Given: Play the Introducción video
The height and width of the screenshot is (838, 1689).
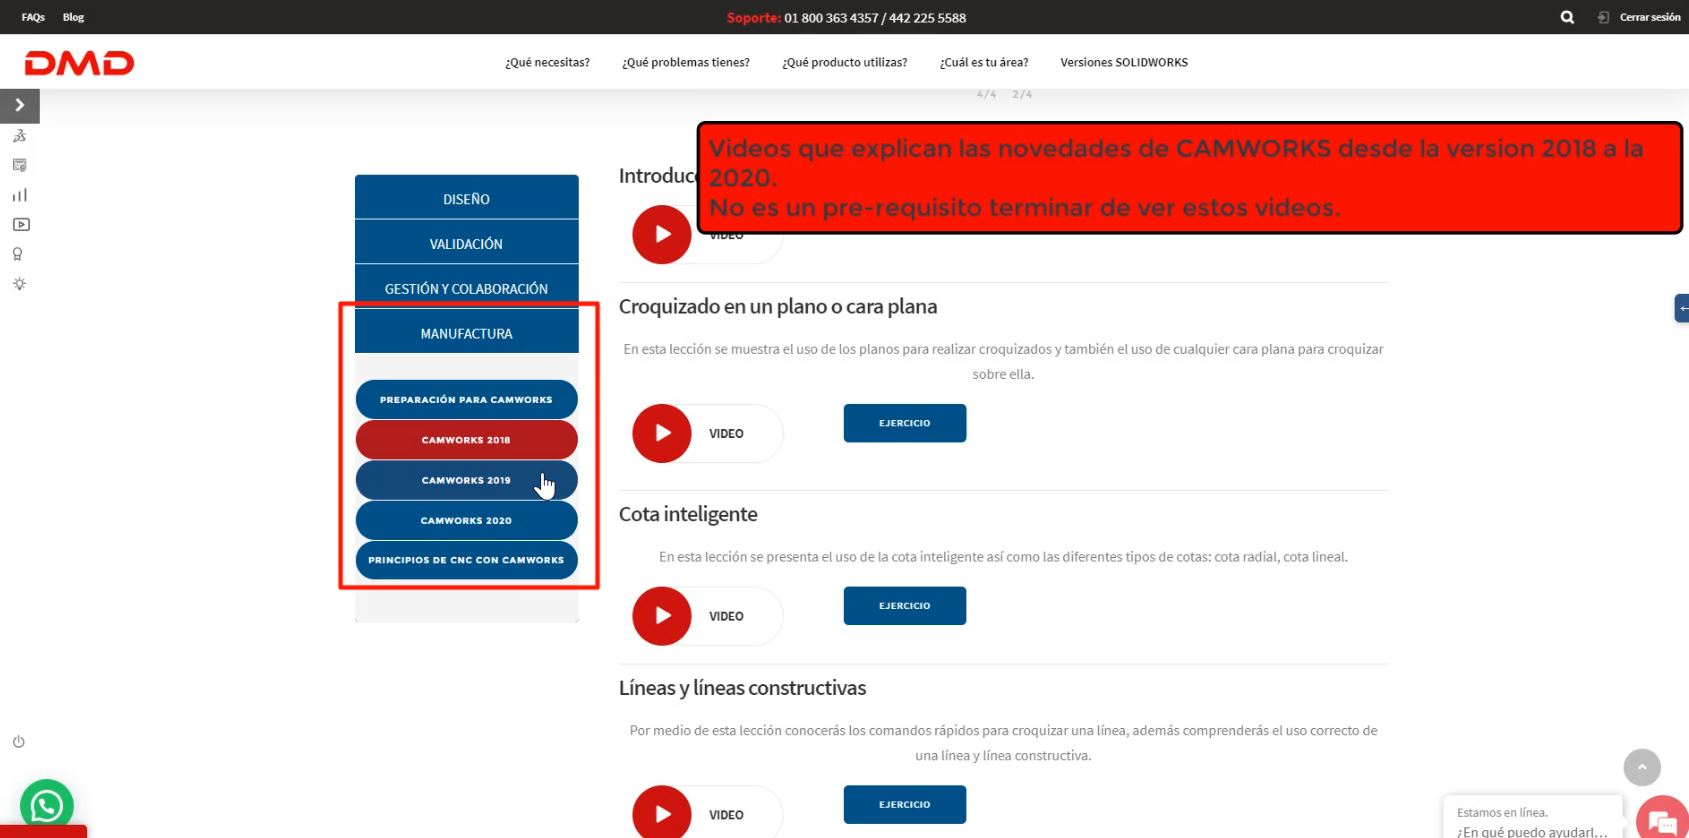Looking at the screenshot, I should (x=662, y=234).
